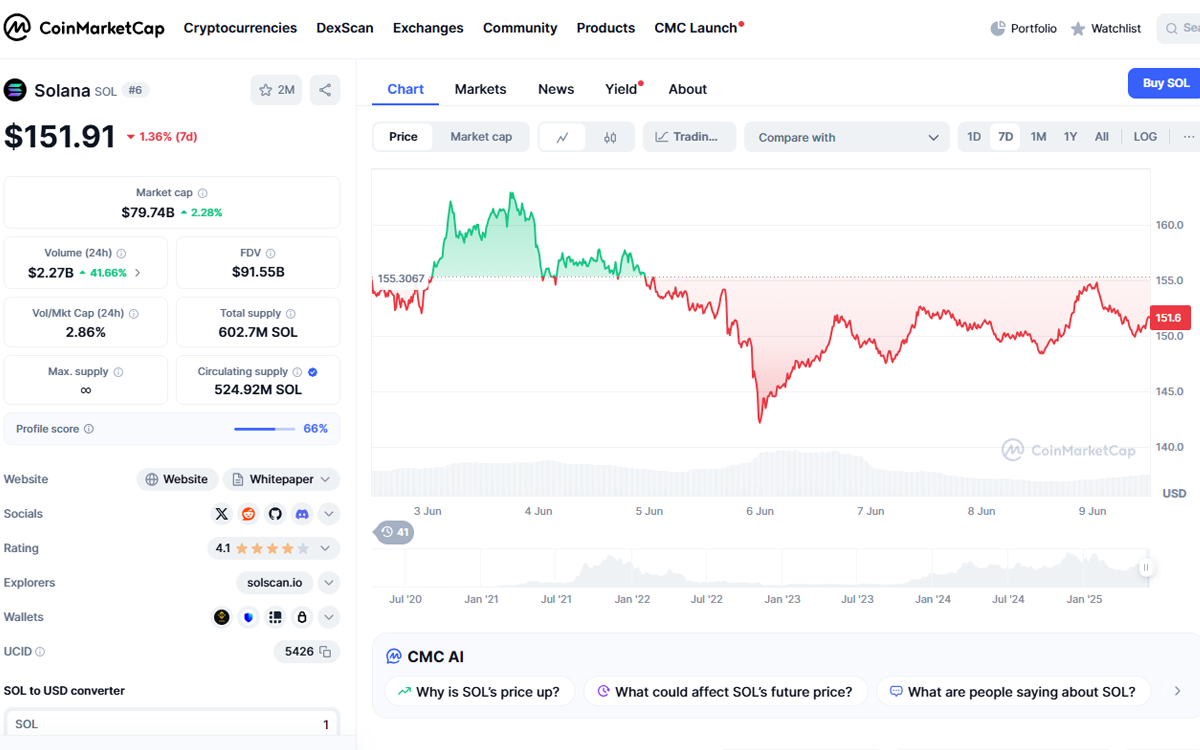Click the first wallet icon in Wallets row

coord(222,617)
